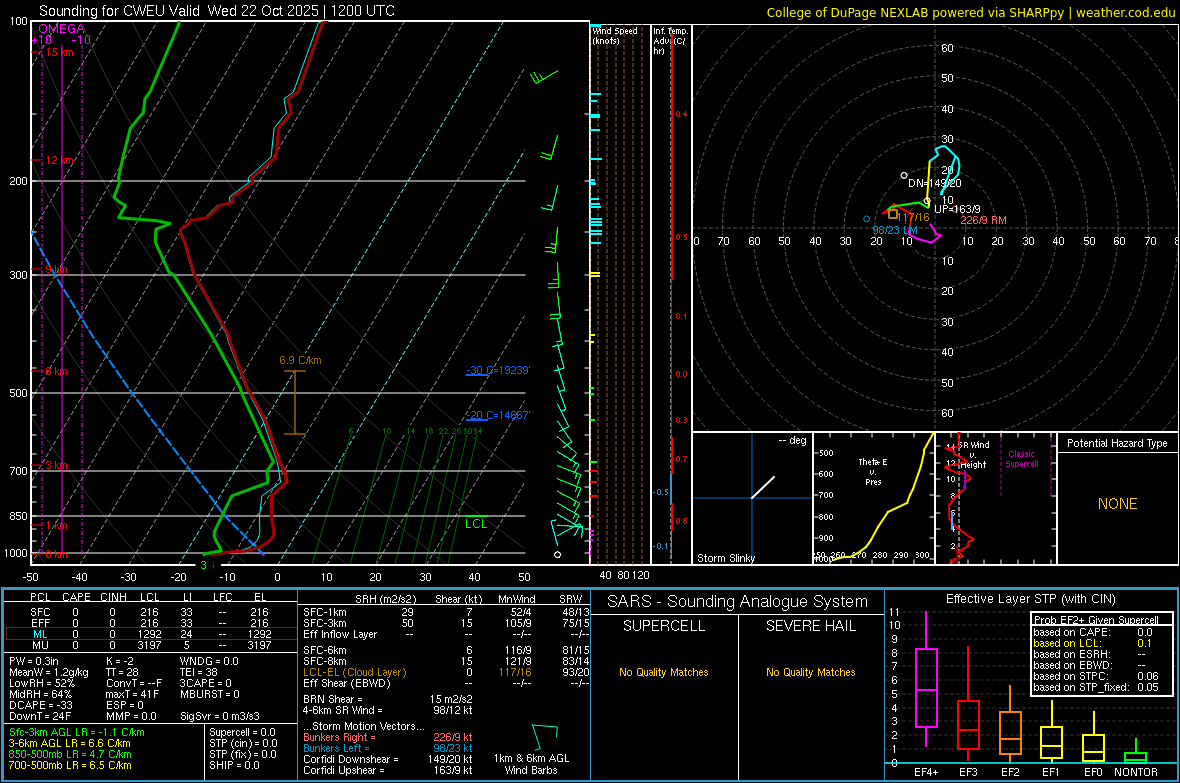This screenshot has width=1180, height=783.
Task: Click the CINH column header
Action: [114, 597]
